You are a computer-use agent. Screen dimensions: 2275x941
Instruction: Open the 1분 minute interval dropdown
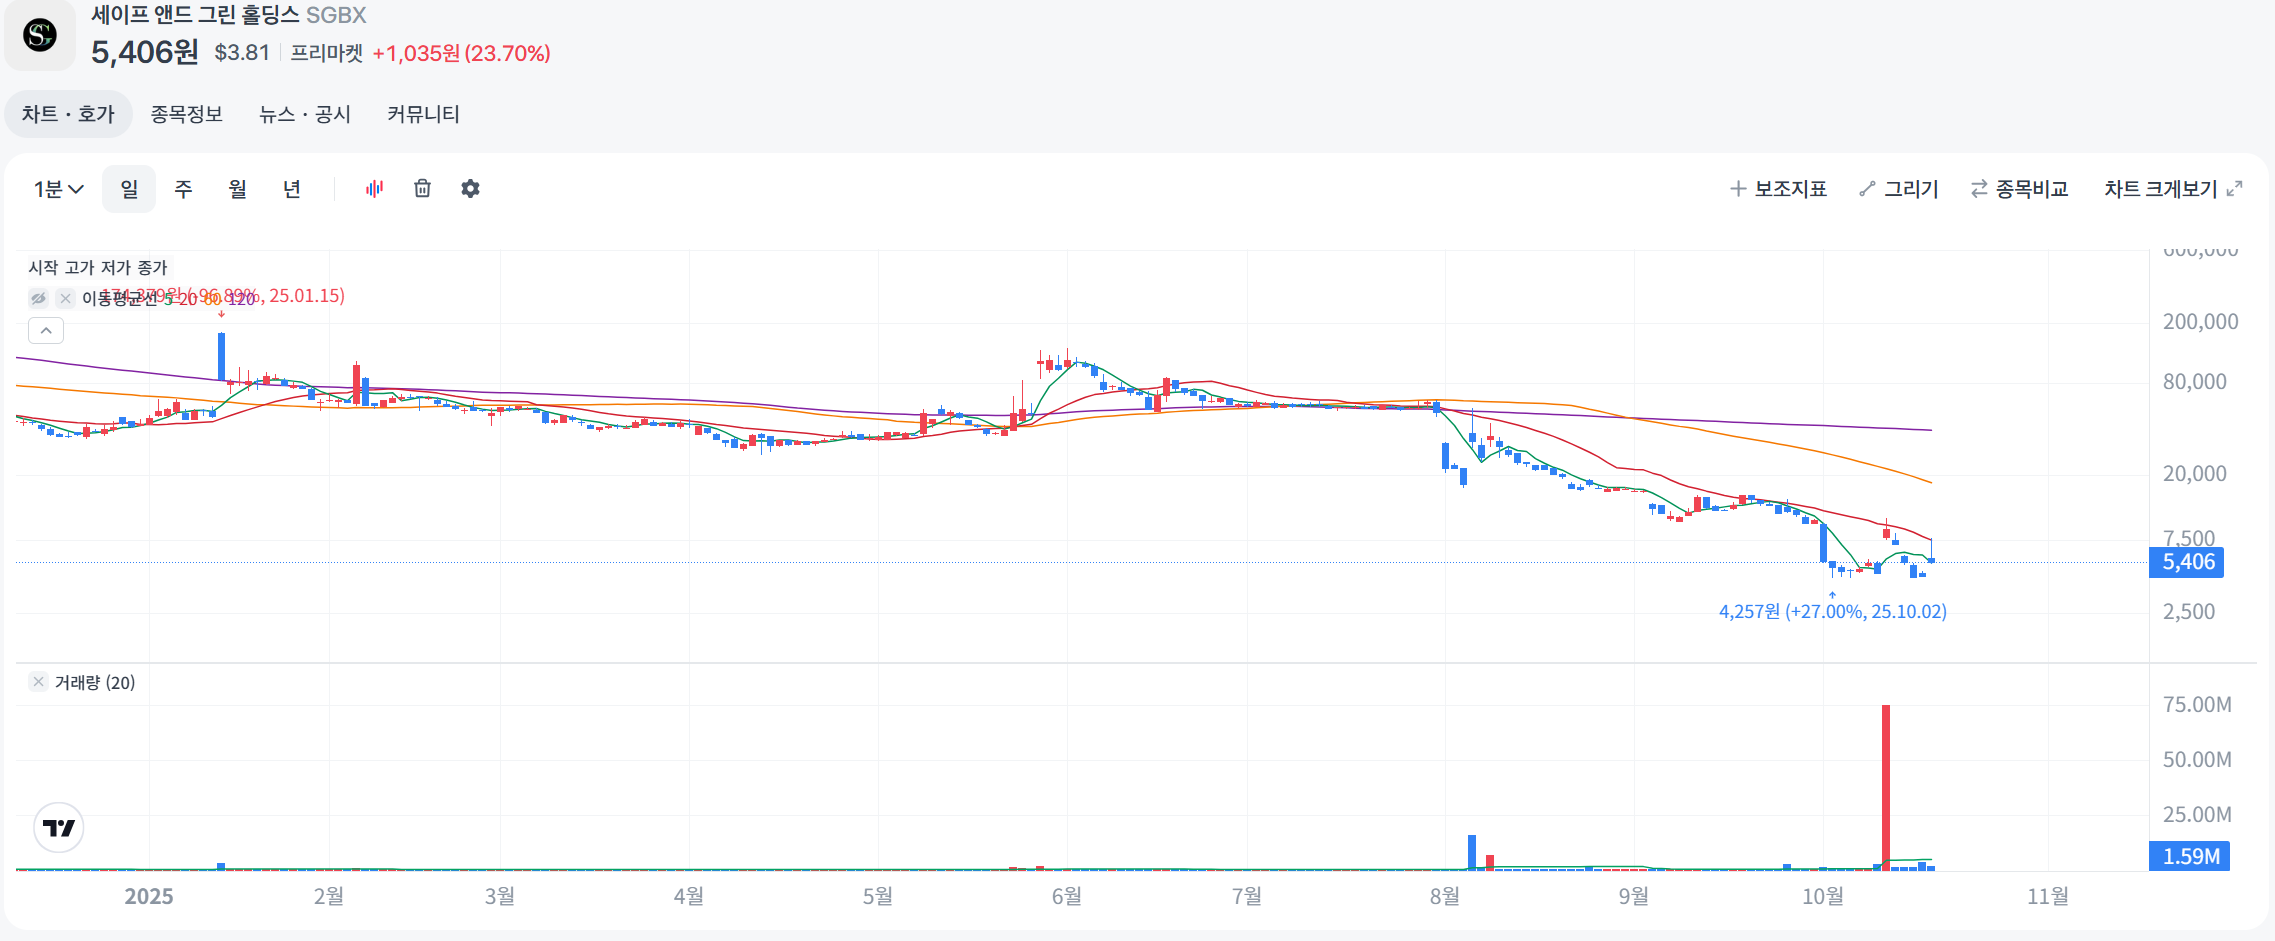[x=59, y=189]
